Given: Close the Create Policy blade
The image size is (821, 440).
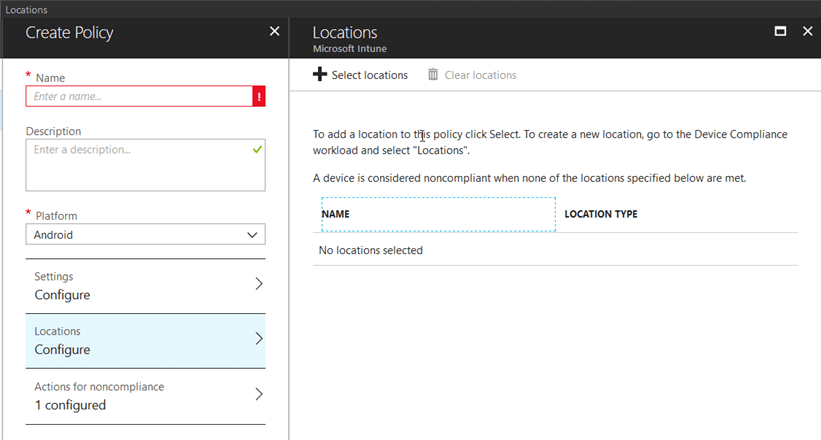Looking at the screenshot, I should (x=275, y=32).
